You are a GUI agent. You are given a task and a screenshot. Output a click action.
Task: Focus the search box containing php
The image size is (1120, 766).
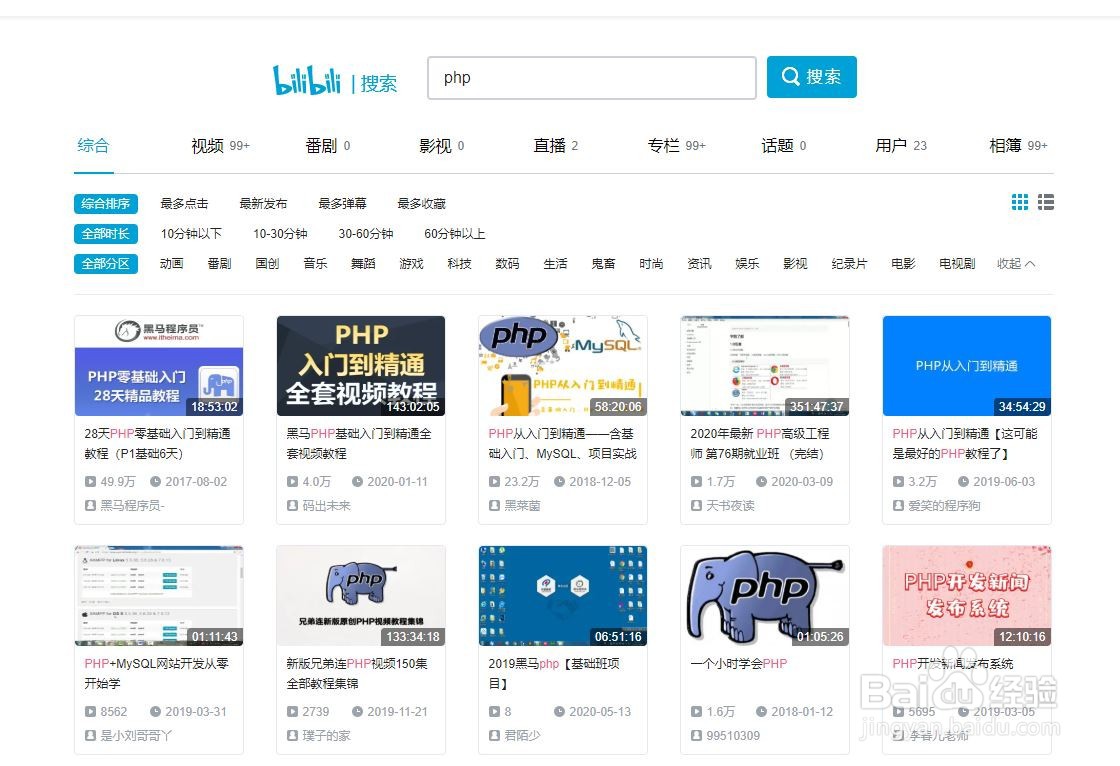pos(591,78)
